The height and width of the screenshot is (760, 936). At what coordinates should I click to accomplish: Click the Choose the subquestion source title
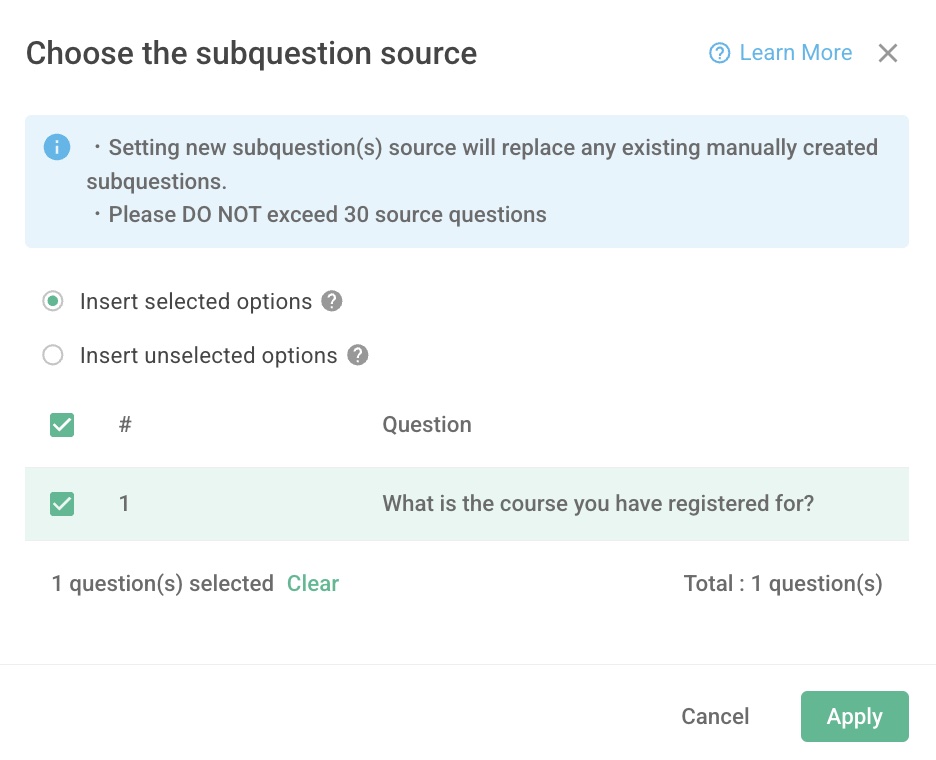(252, 53)
